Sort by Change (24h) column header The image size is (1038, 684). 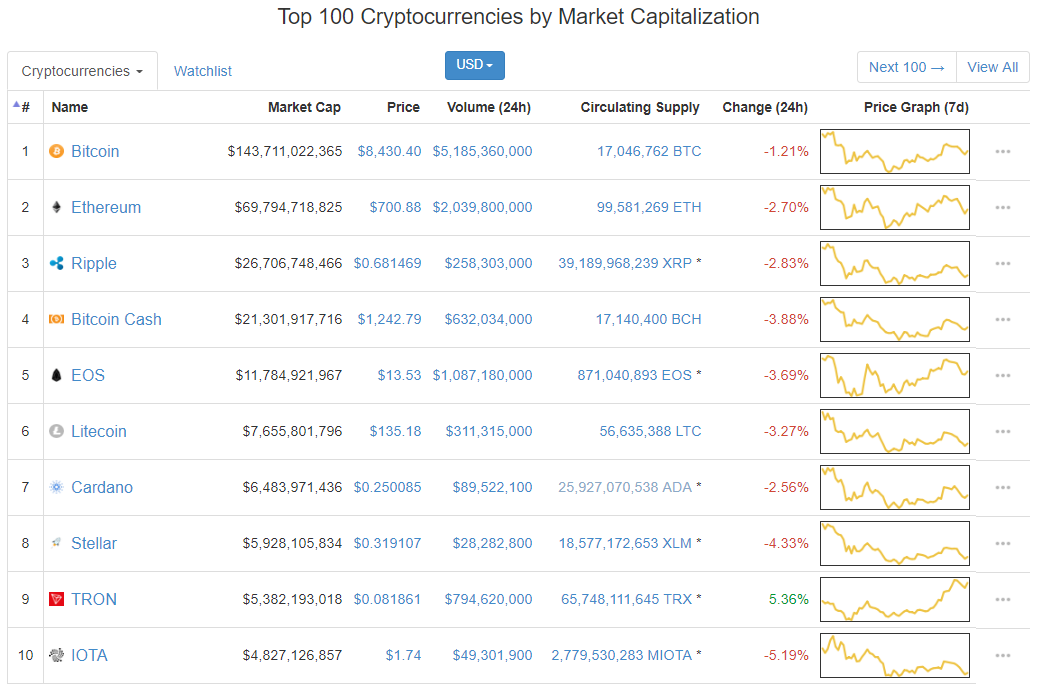pos(765,107)
